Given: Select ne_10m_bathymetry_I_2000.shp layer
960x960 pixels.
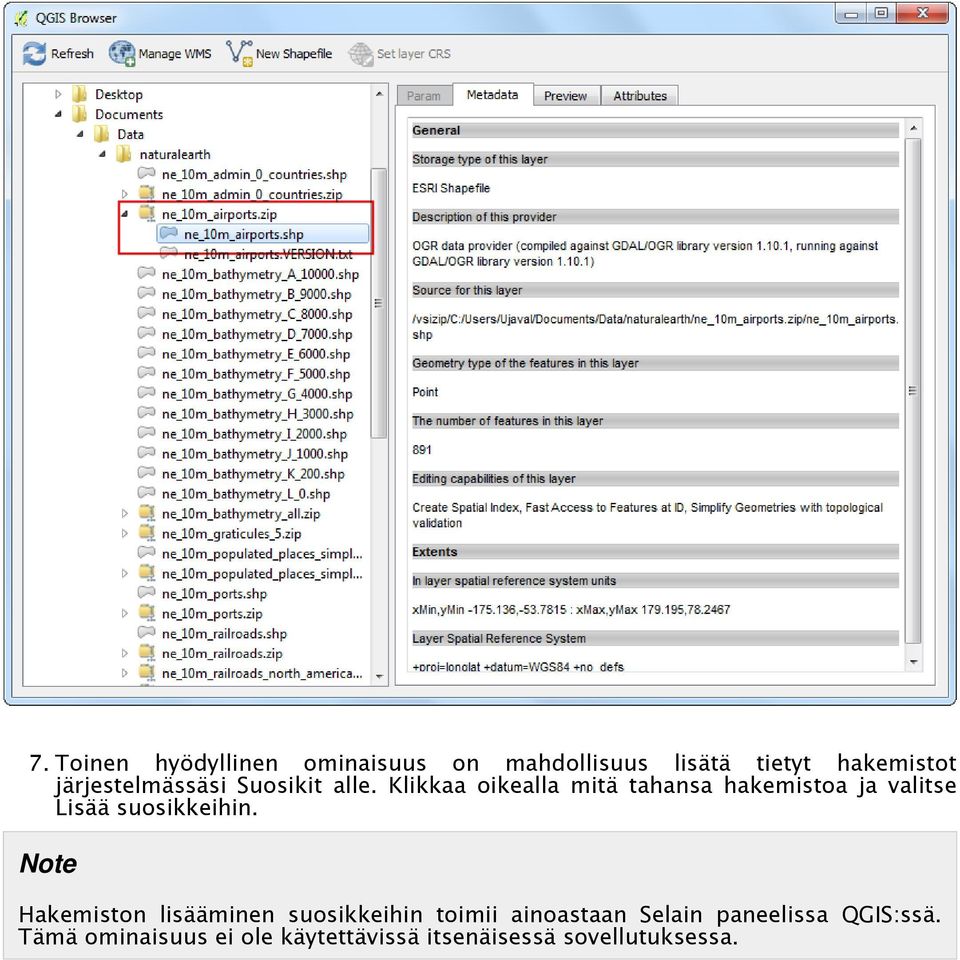Looking at the screenshot, I should click(254, 434).
